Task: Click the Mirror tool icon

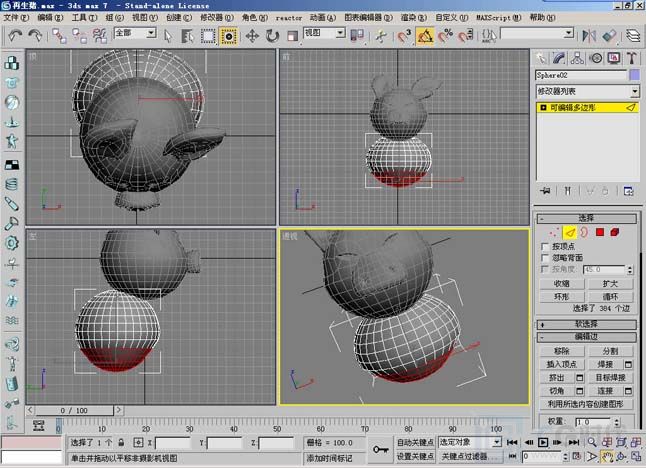Action: [589, 36]
